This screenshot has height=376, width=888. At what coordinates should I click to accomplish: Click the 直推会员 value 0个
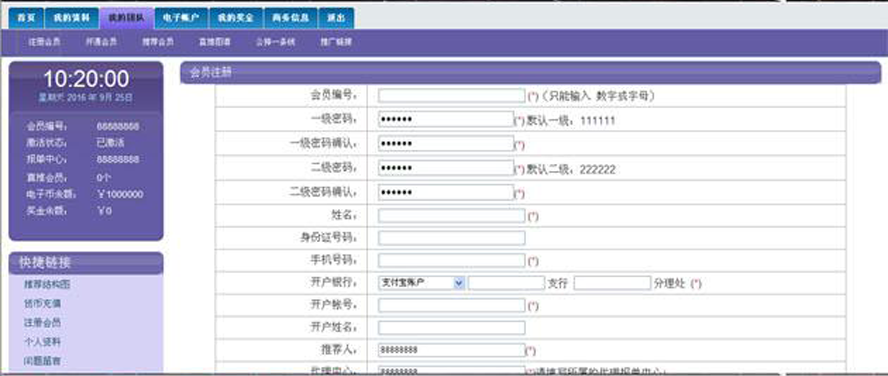click(104, 177)
